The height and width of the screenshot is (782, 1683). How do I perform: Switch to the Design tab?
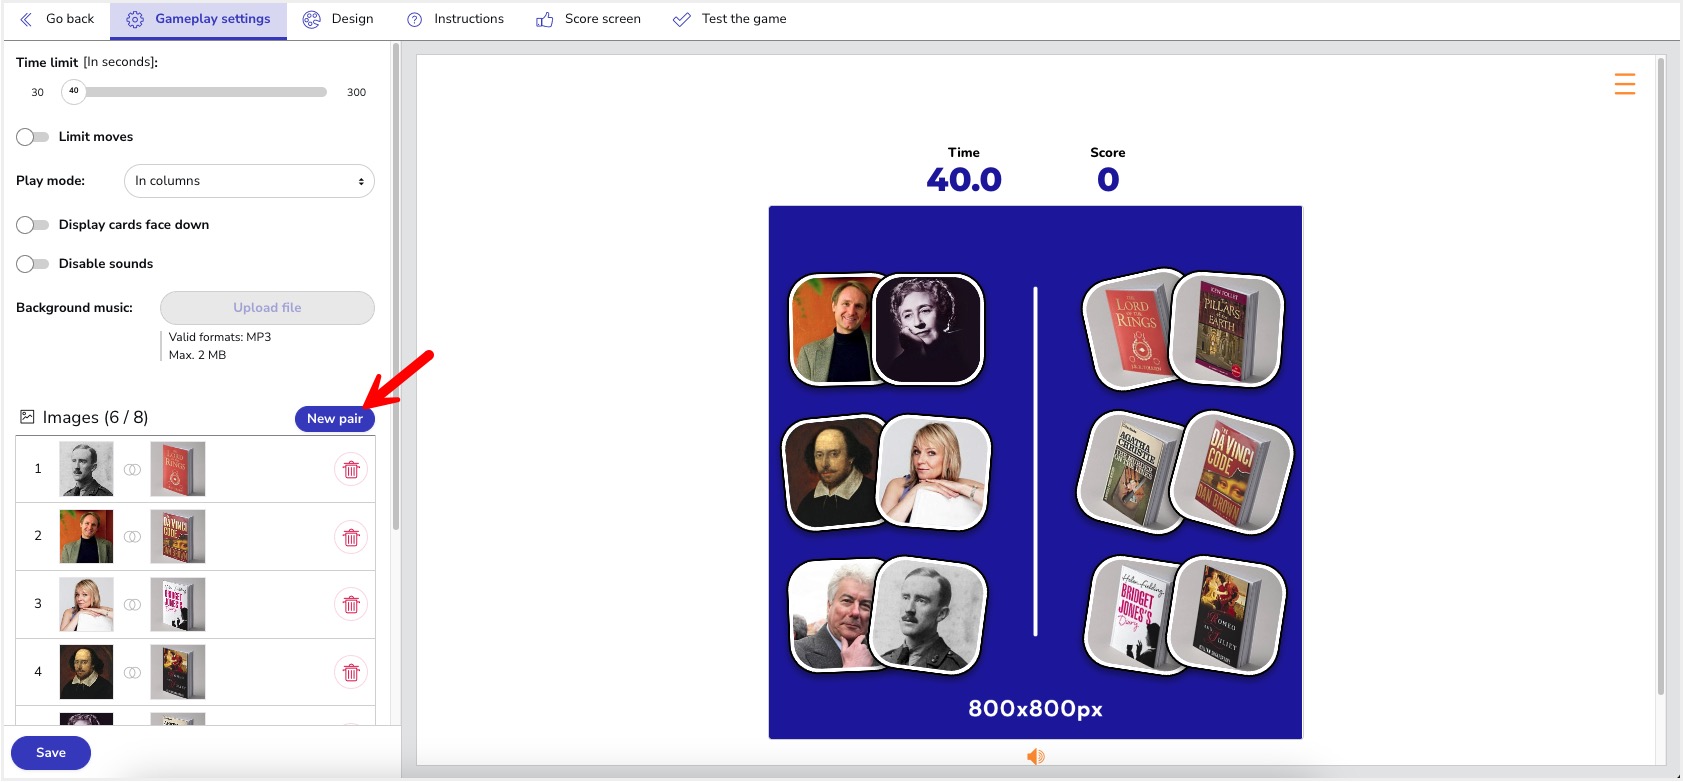click(338, 19)
